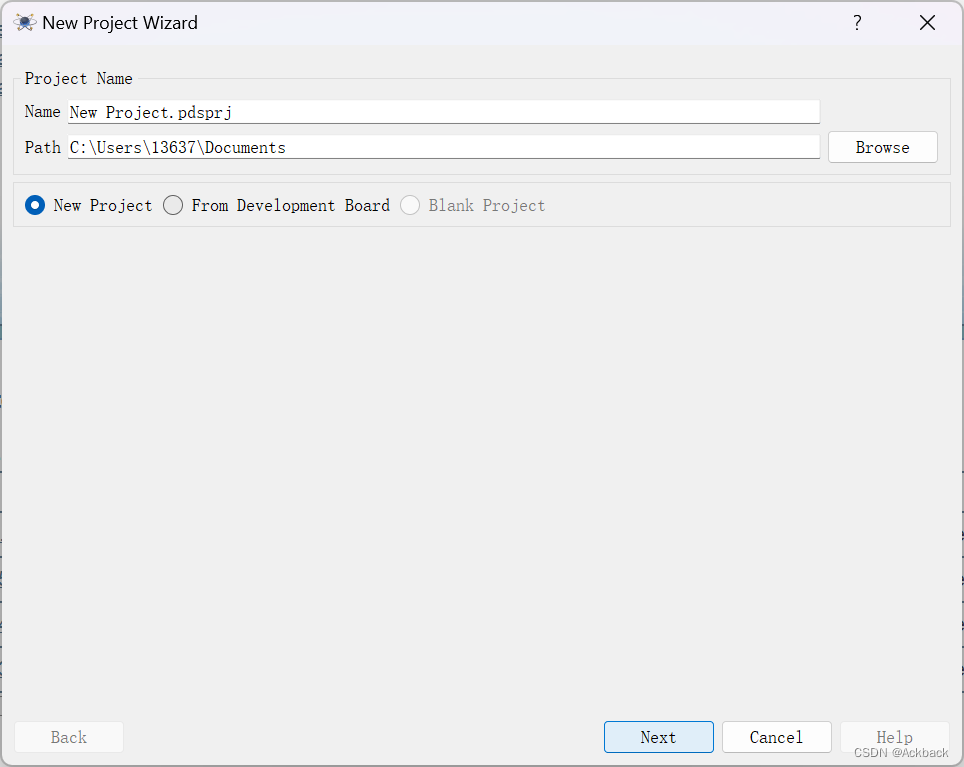Click the Back button
The image size is (964, 767).
[x=69, y=737]
